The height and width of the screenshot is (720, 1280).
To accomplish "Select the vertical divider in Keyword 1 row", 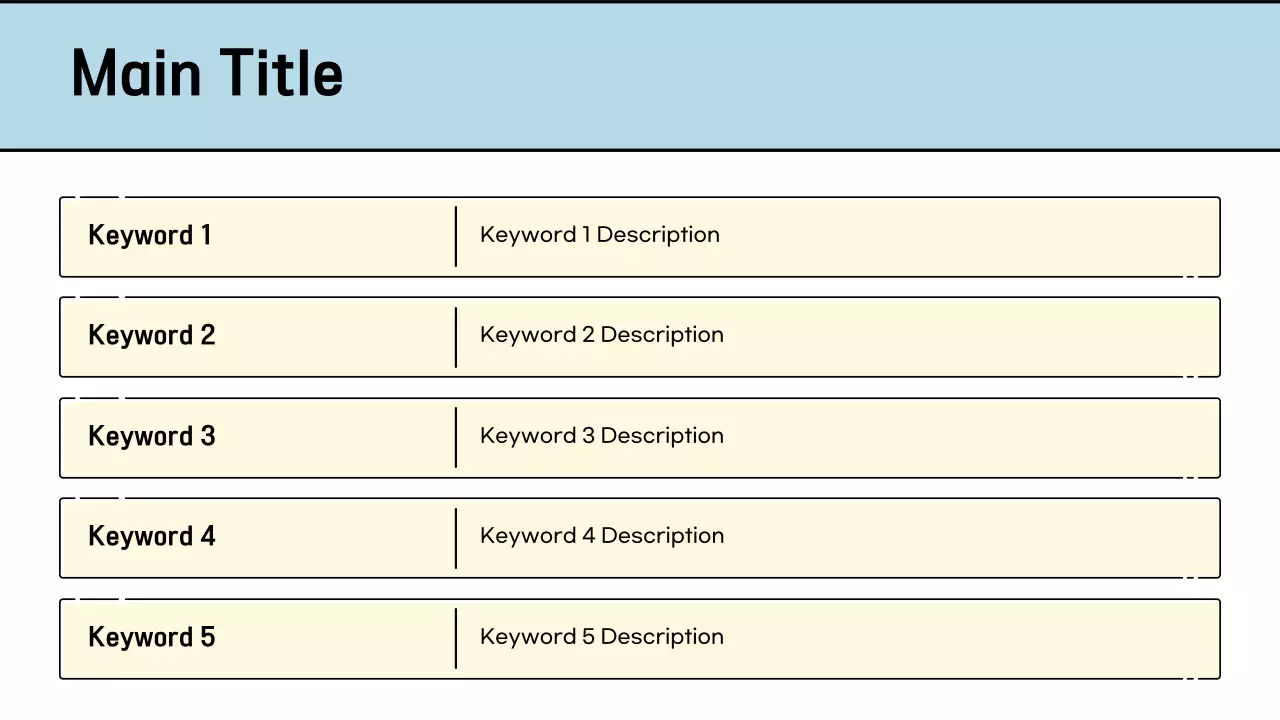I will [456, 237].
